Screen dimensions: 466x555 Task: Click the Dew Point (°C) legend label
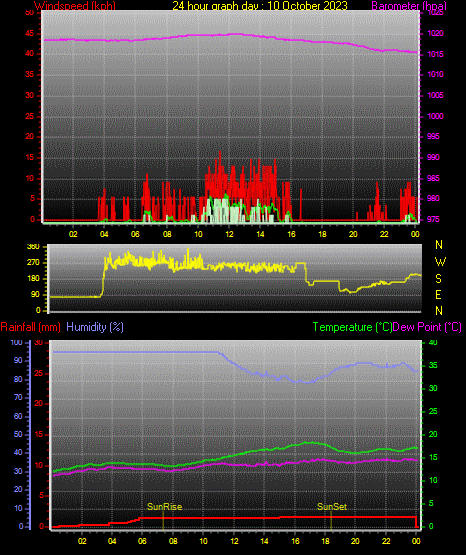(x=427, y=327)
